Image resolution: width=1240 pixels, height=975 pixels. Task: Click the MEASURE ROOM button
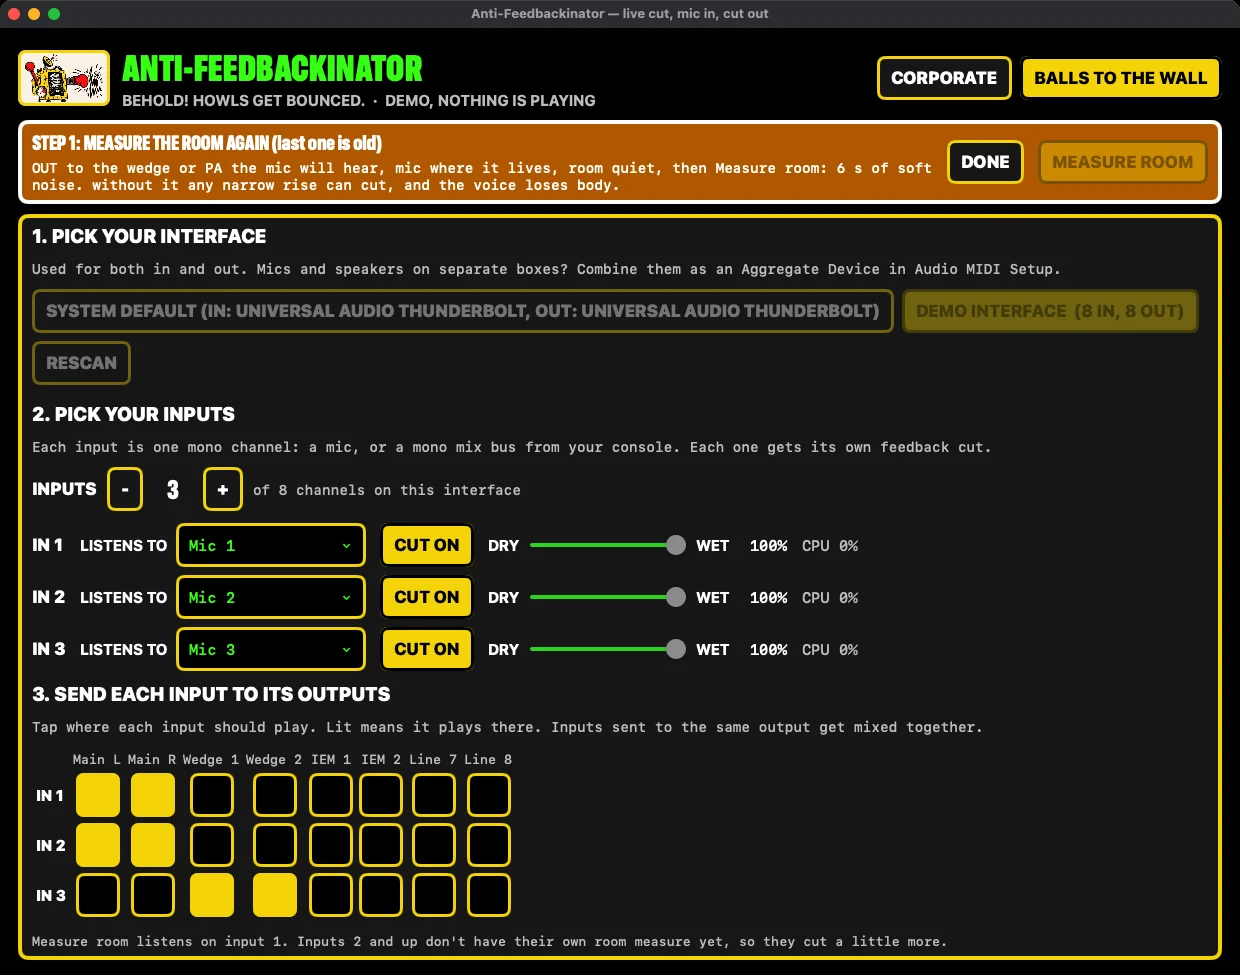[1122, 162]
